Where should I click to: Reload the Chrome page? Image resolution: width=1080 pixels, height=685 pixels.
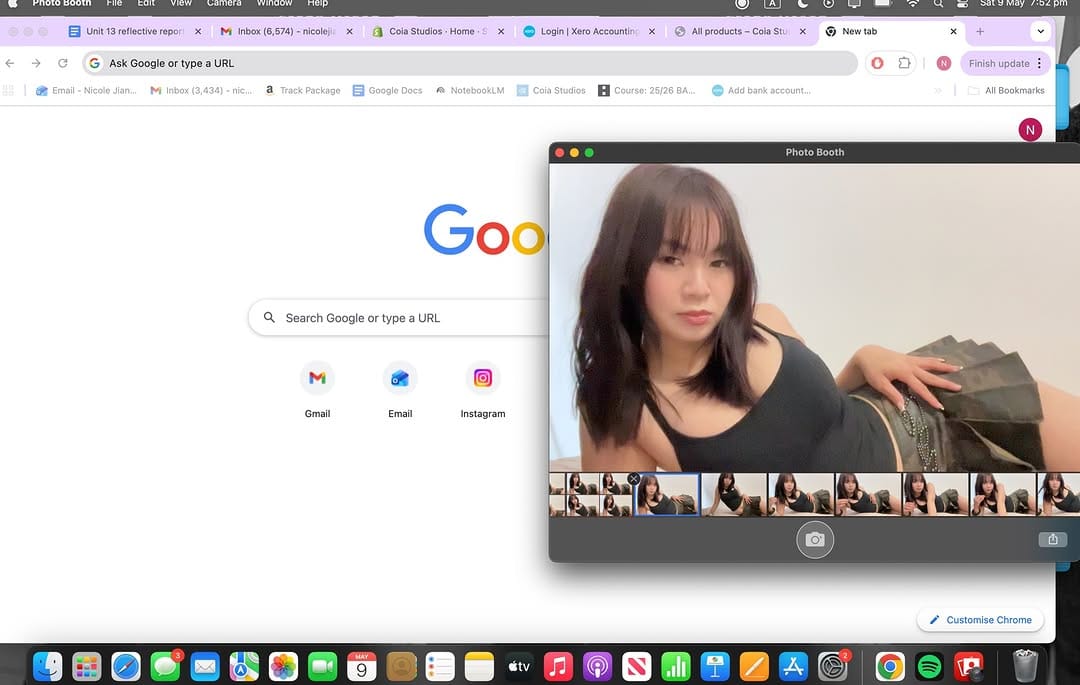pos(63,63)
